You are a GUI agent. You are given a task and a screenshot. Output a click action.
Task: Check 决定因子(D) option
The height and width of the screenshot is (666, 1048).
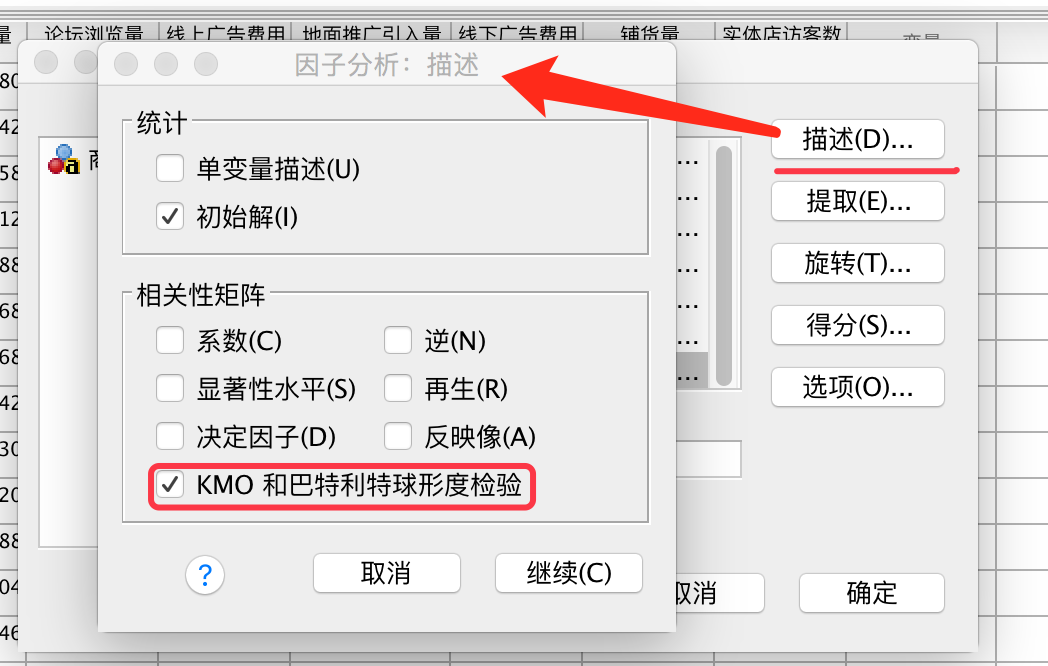pos(170,437)
